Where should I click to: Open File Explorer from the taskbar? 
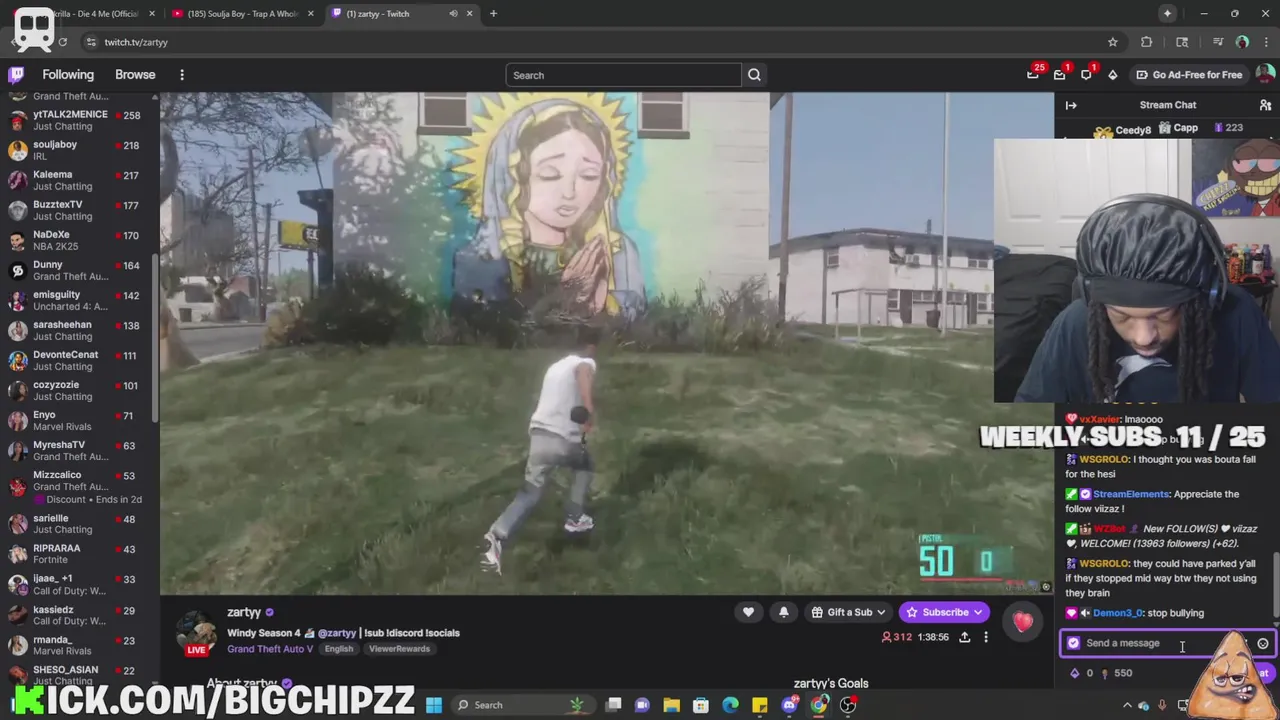(671, 705)
